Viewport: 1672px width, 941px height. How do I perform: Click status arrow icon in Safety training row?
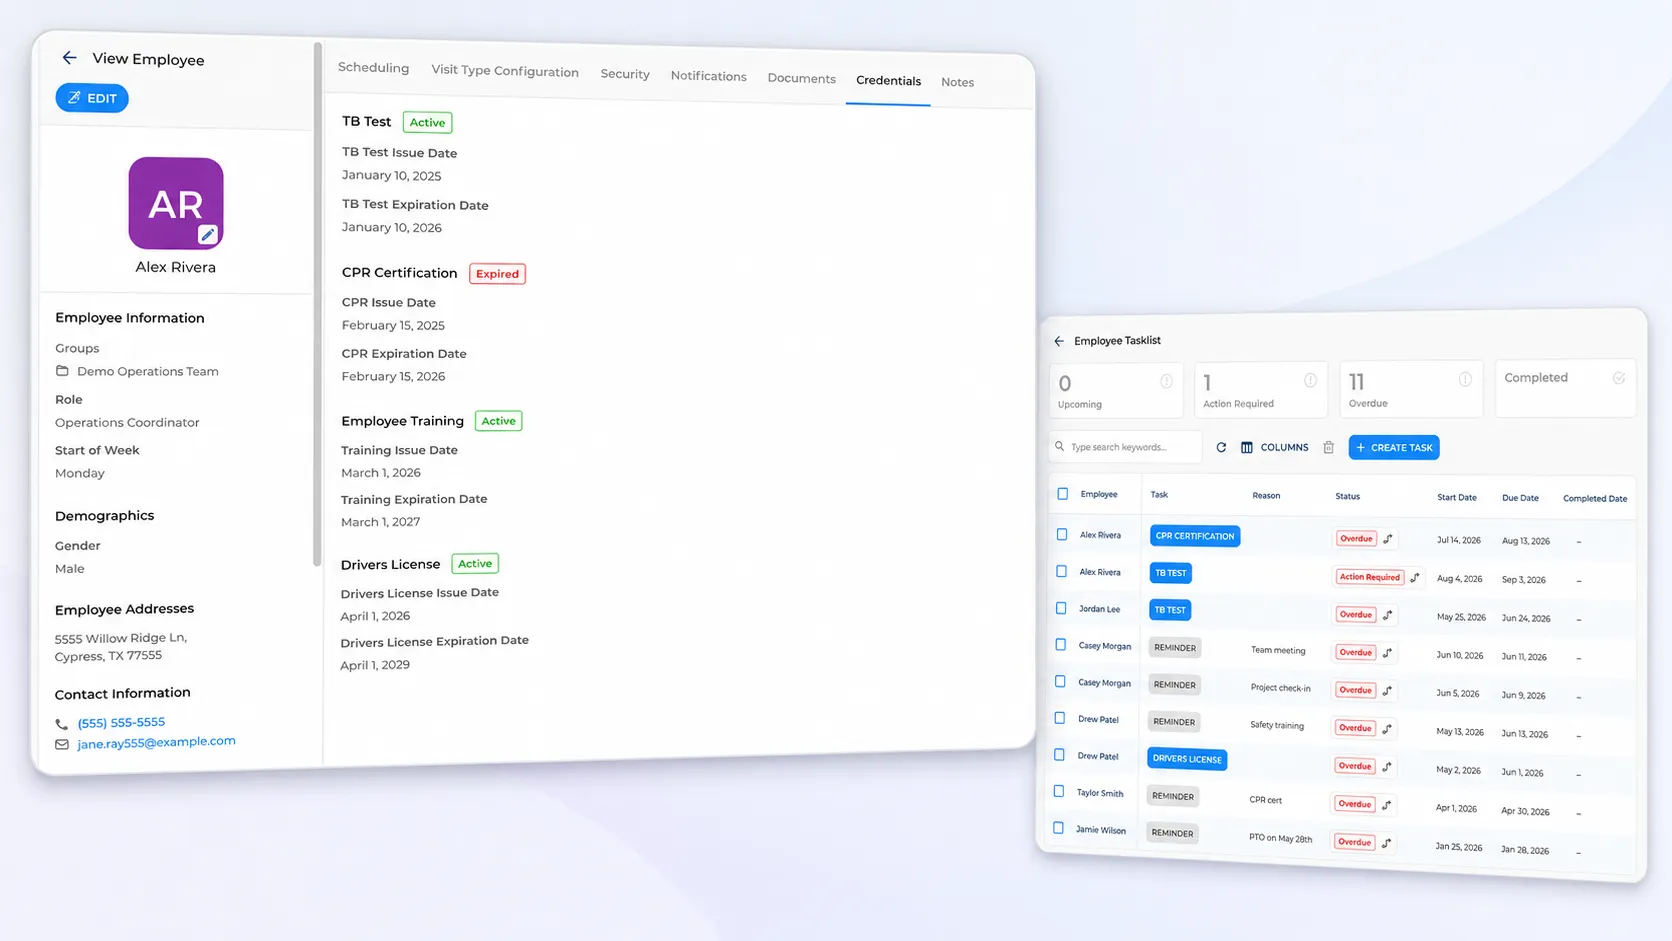point(1387,728)
